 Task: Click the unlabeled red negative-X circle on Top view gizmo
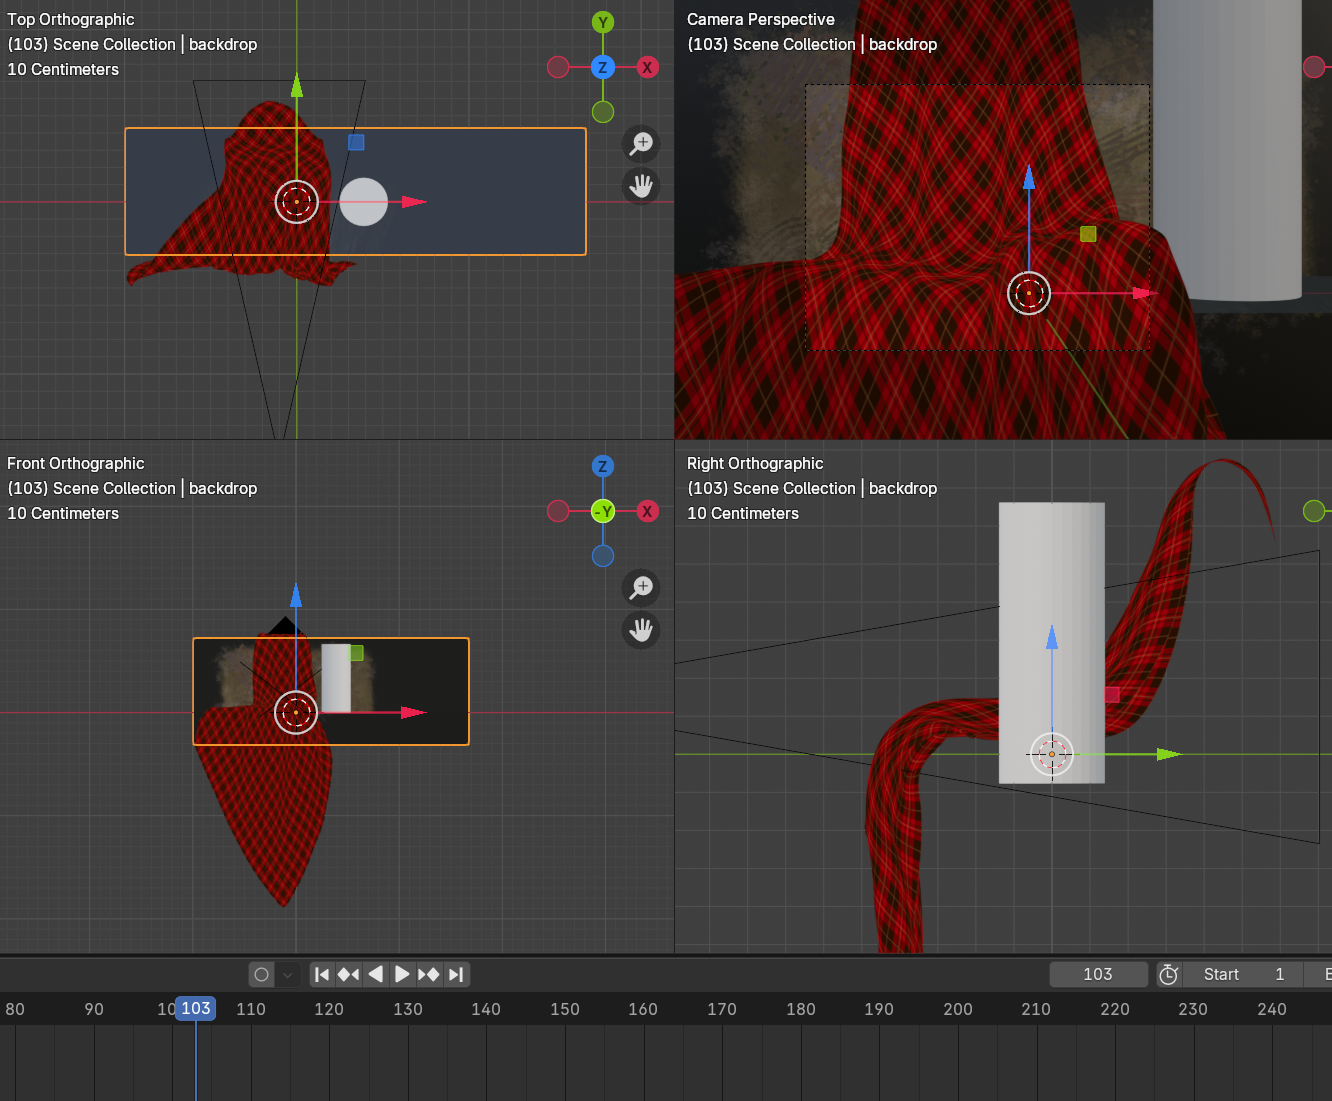click(558, 67)
